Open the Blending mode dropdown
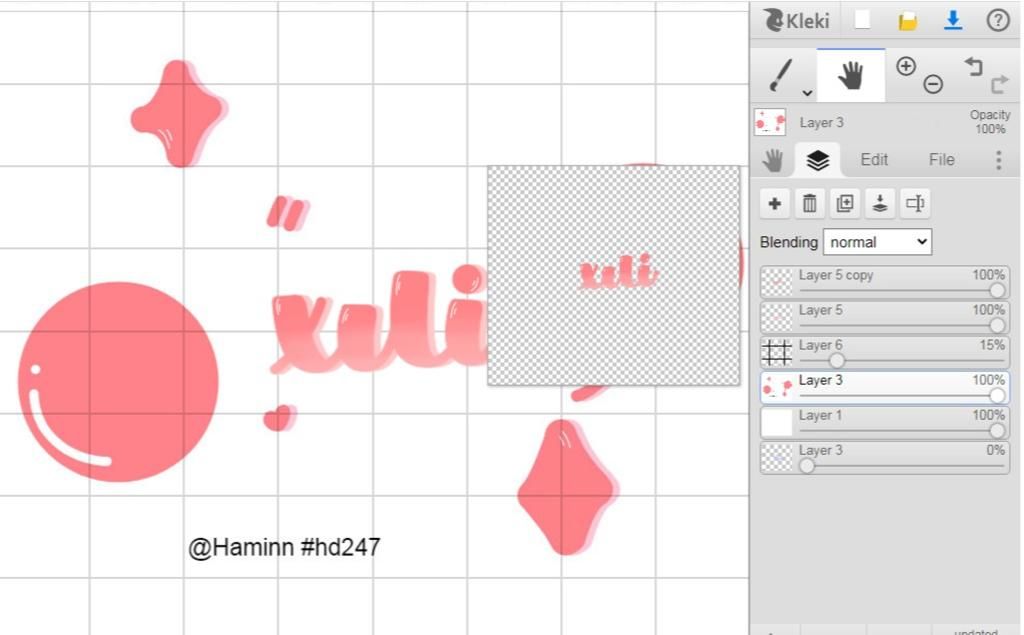Viewport: 1024px width, 635px height. 877,242
